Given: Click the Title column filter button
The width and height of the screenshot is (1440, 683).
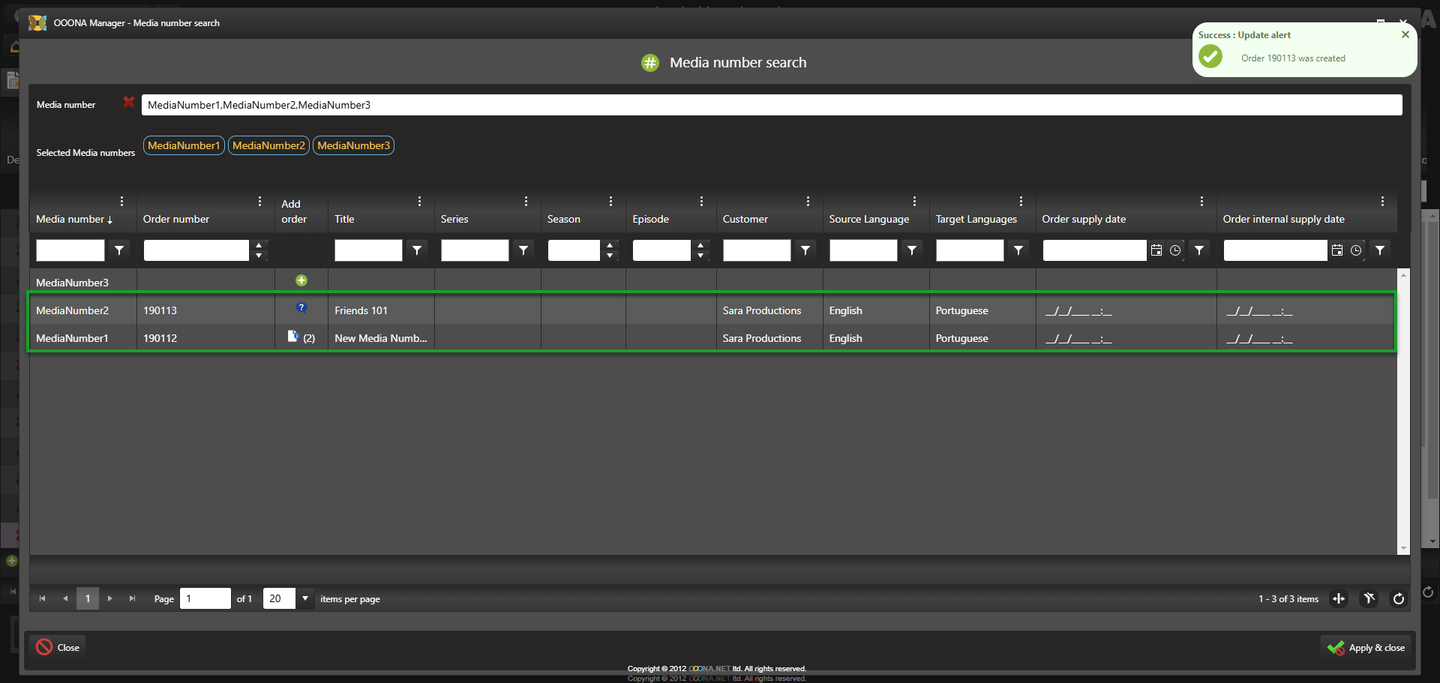Looking at the screenshot, I should coord(417,250).
